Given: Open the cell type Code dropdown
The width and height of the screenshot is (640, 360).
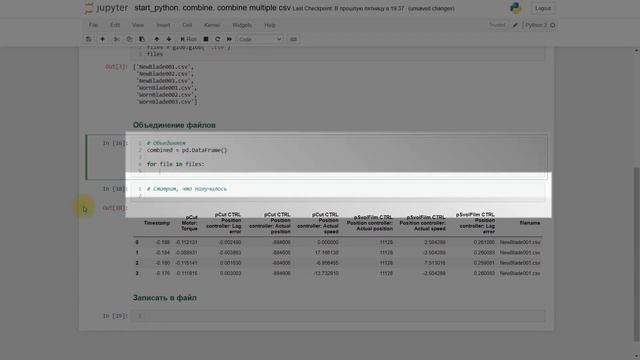Looking at the screenshot, I should [x=260, y=39].
